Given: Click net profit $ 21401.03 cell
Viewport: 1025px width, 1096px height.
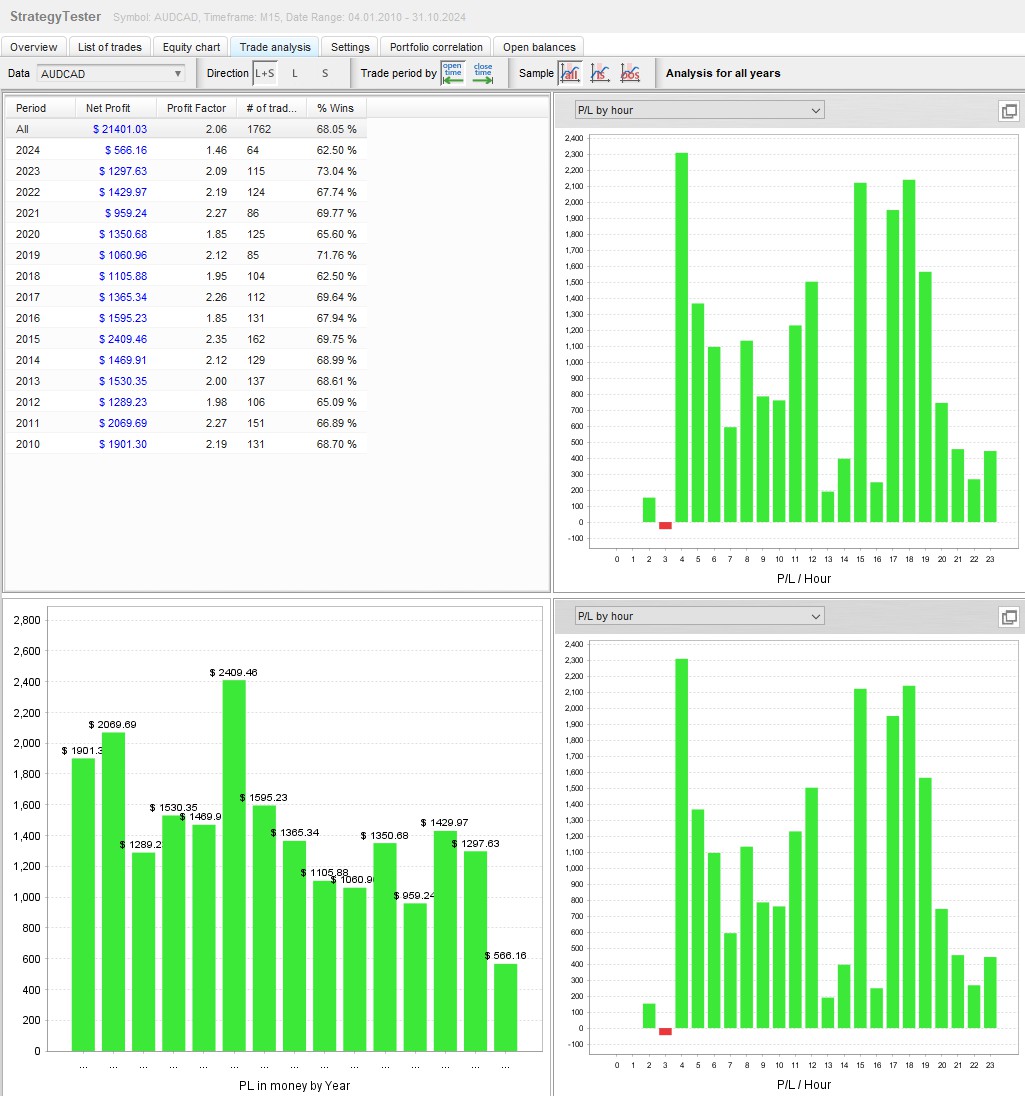Looking at the screenshot, I should [x=120, y=129].
